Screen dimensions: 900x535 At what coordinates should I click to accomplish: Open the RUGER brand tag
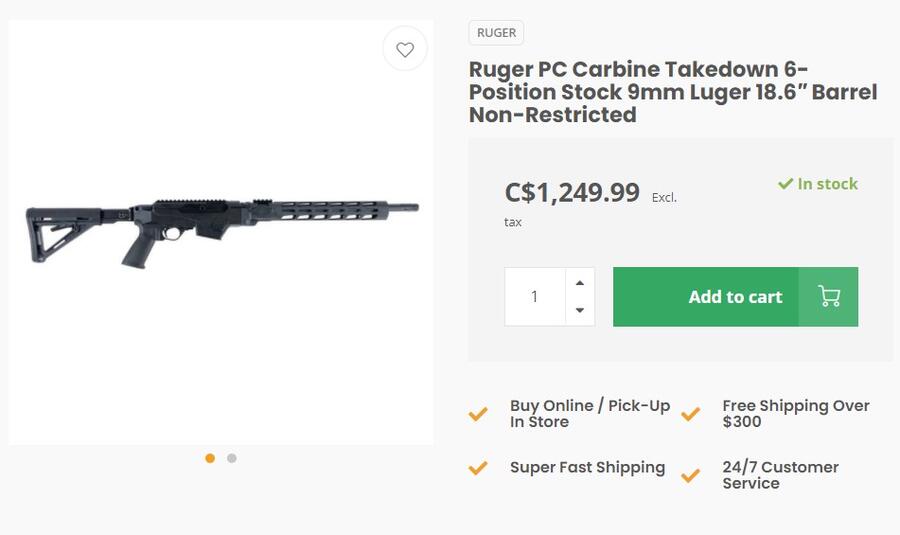496,33
